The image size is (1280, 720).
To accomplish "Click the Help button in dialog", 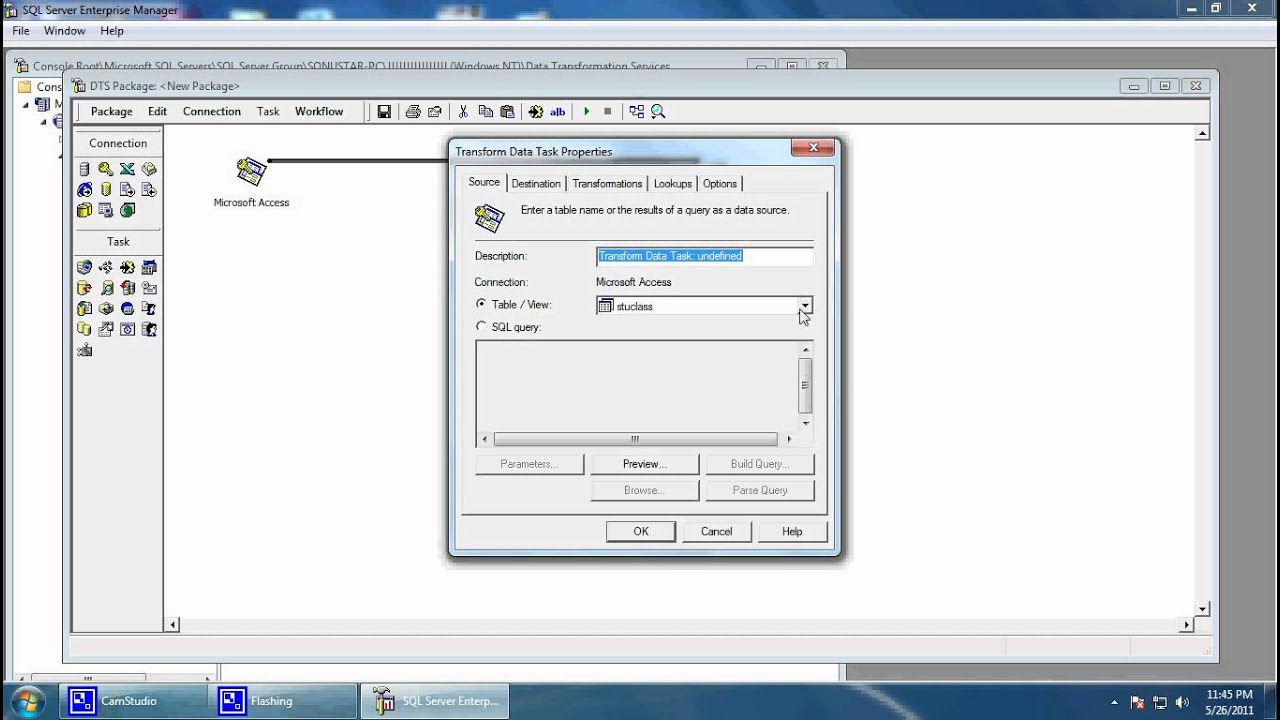I will tap(792, 531).
